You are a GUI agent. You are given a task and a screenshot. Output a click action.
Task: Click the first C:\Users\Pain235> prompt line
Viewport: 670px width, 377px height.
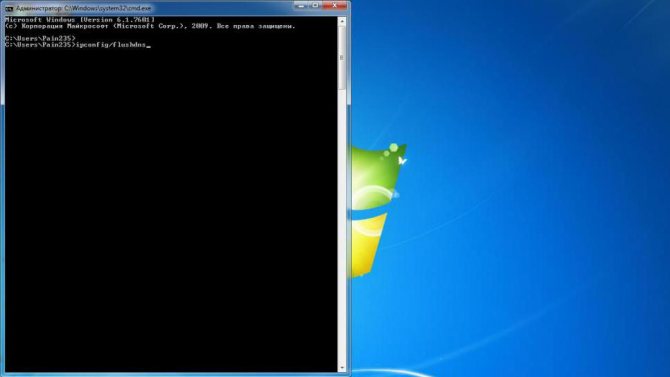[40, 38]
